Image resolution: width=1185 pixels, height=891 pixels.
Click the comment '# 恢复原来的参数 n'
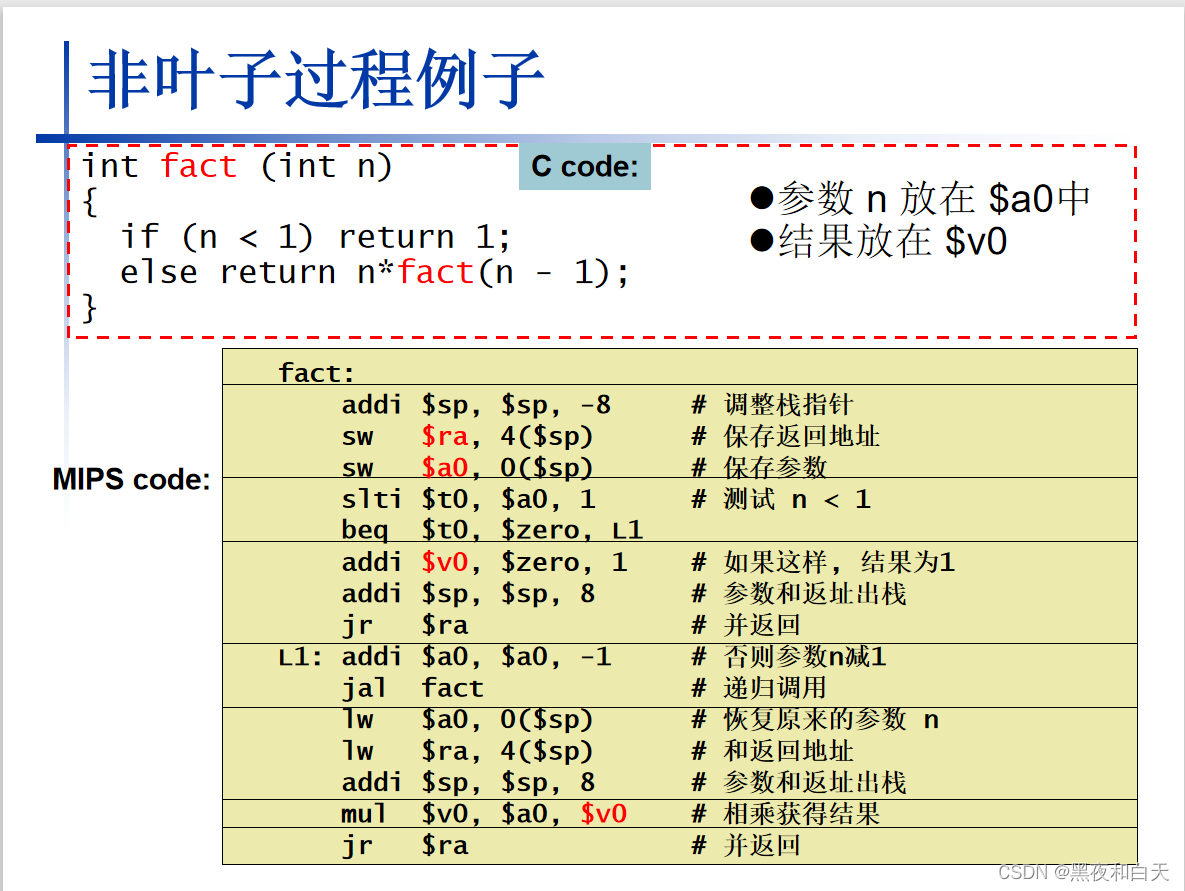pos(815,719)
